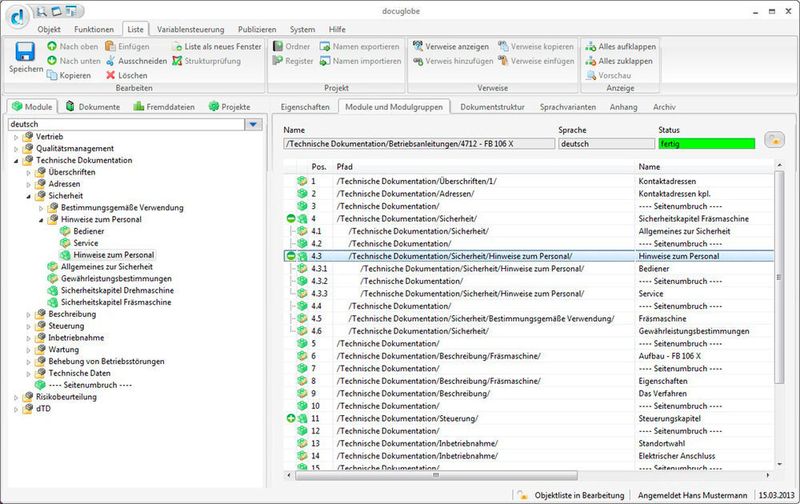Click the Nach oben arrow icon

pos(52,46)
